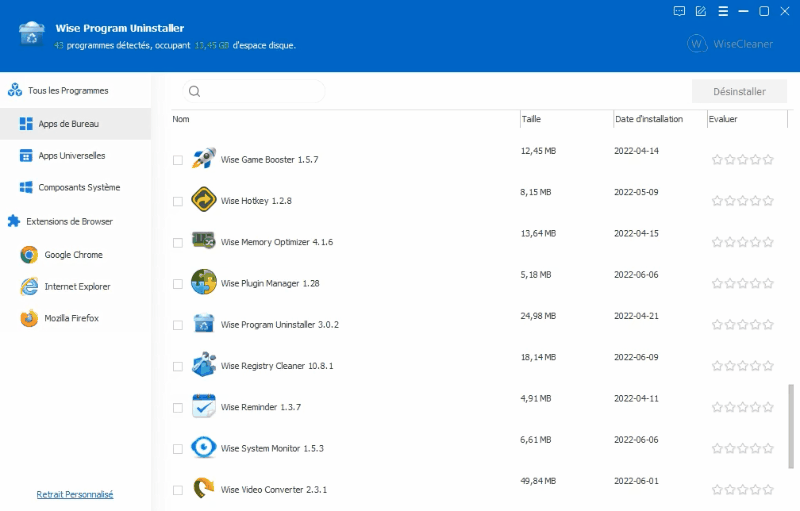Viewport: 800px width, 511px height.
Task: Sort by Date d'installation column header
Action: pyautogui.click(x=660, y=119)
